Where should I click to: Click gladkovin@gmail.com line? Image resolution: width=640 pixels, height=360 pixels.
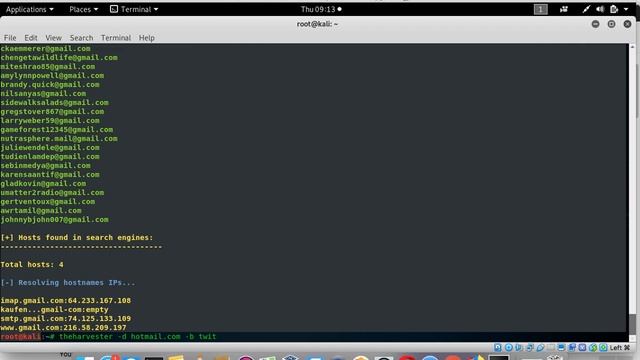click(x=43, y=183)
